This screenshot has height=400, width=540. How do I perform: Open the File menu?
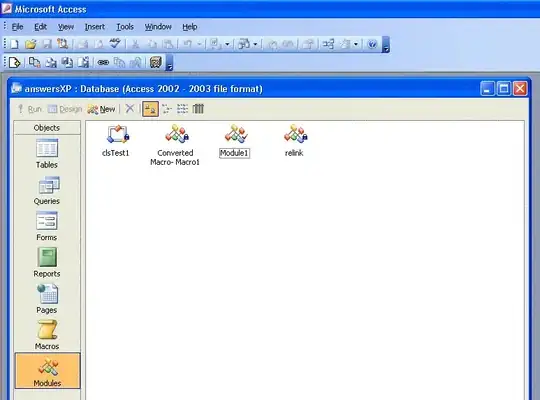(17, 27)
